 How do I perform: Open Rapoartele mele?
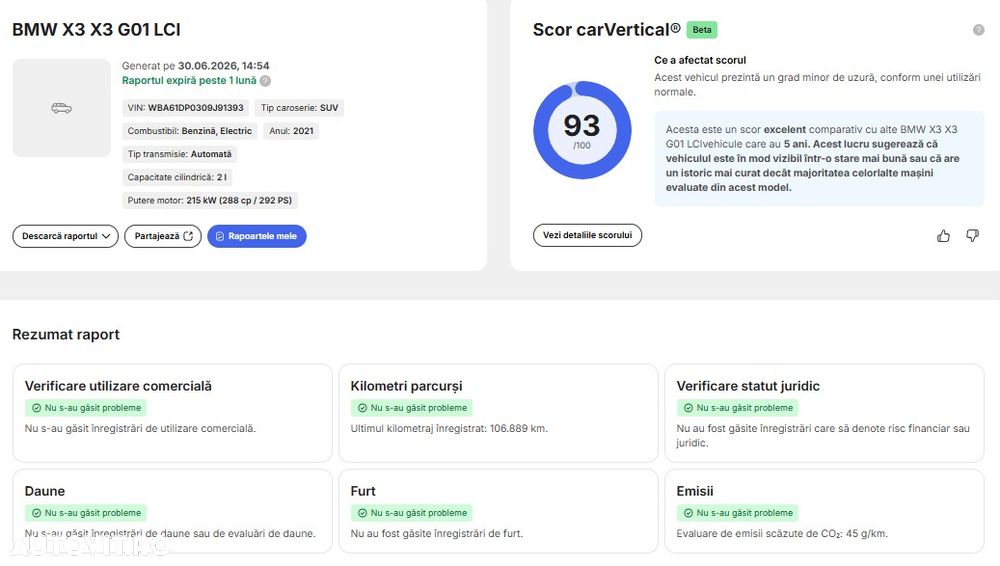click(256, 236)
